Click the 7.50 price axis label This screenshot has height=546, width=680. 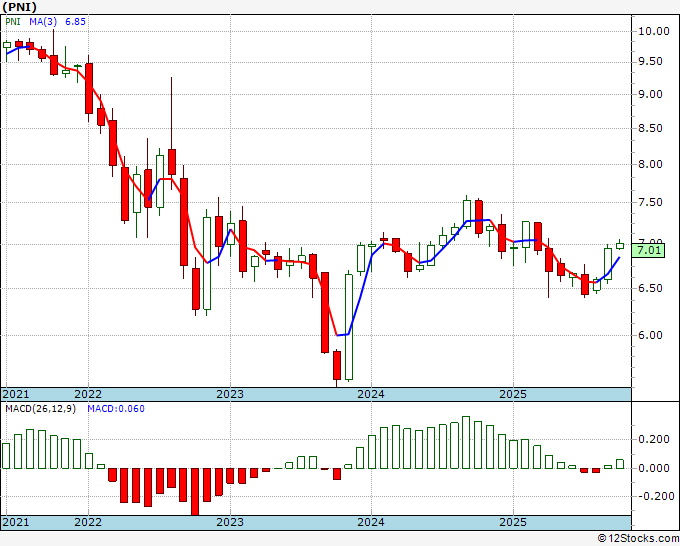[650, 203]
